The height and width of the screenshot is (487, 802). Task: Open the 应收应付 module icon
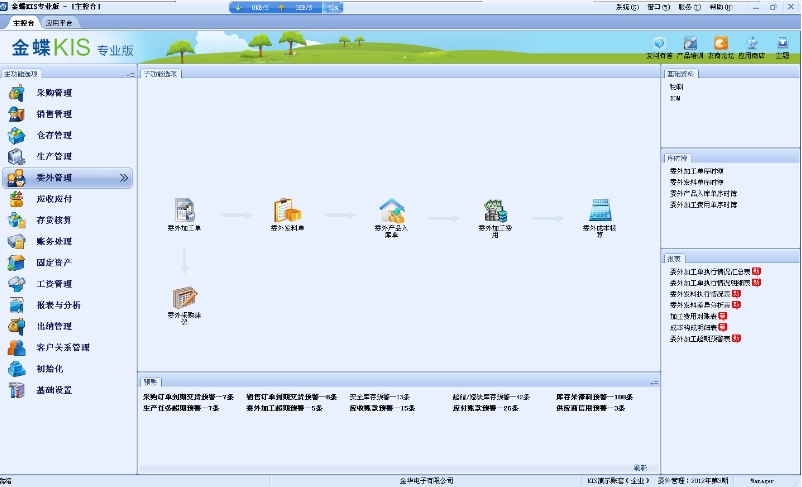click(16, 199)
